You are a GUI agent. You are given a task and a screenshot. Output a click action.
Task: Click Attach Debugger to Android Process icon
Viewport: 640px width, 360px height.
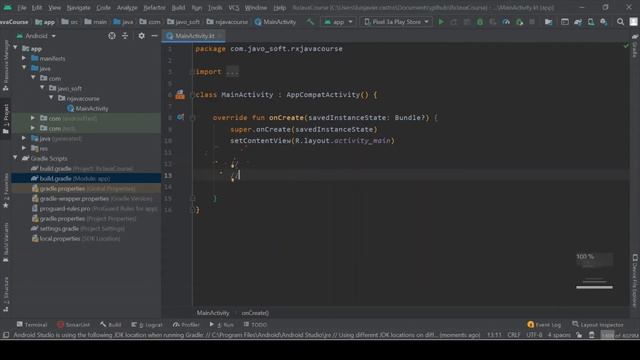[x=519, y=22]
